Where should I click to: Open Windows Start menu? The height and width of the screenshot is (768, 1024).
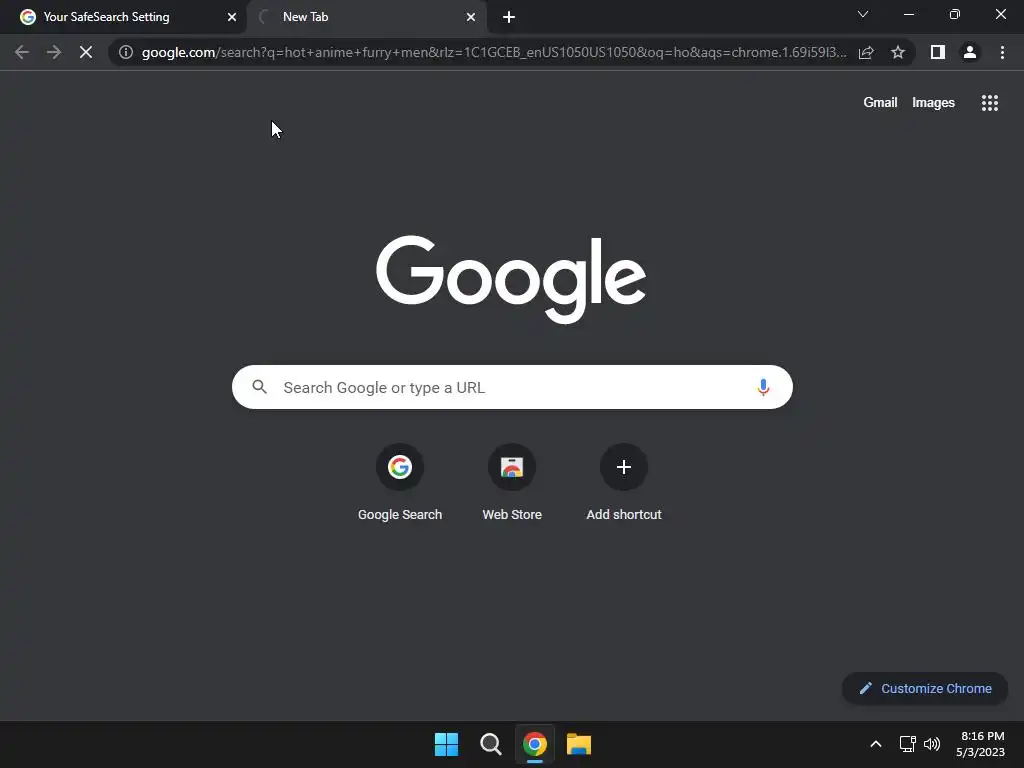(x=447, y=744)
